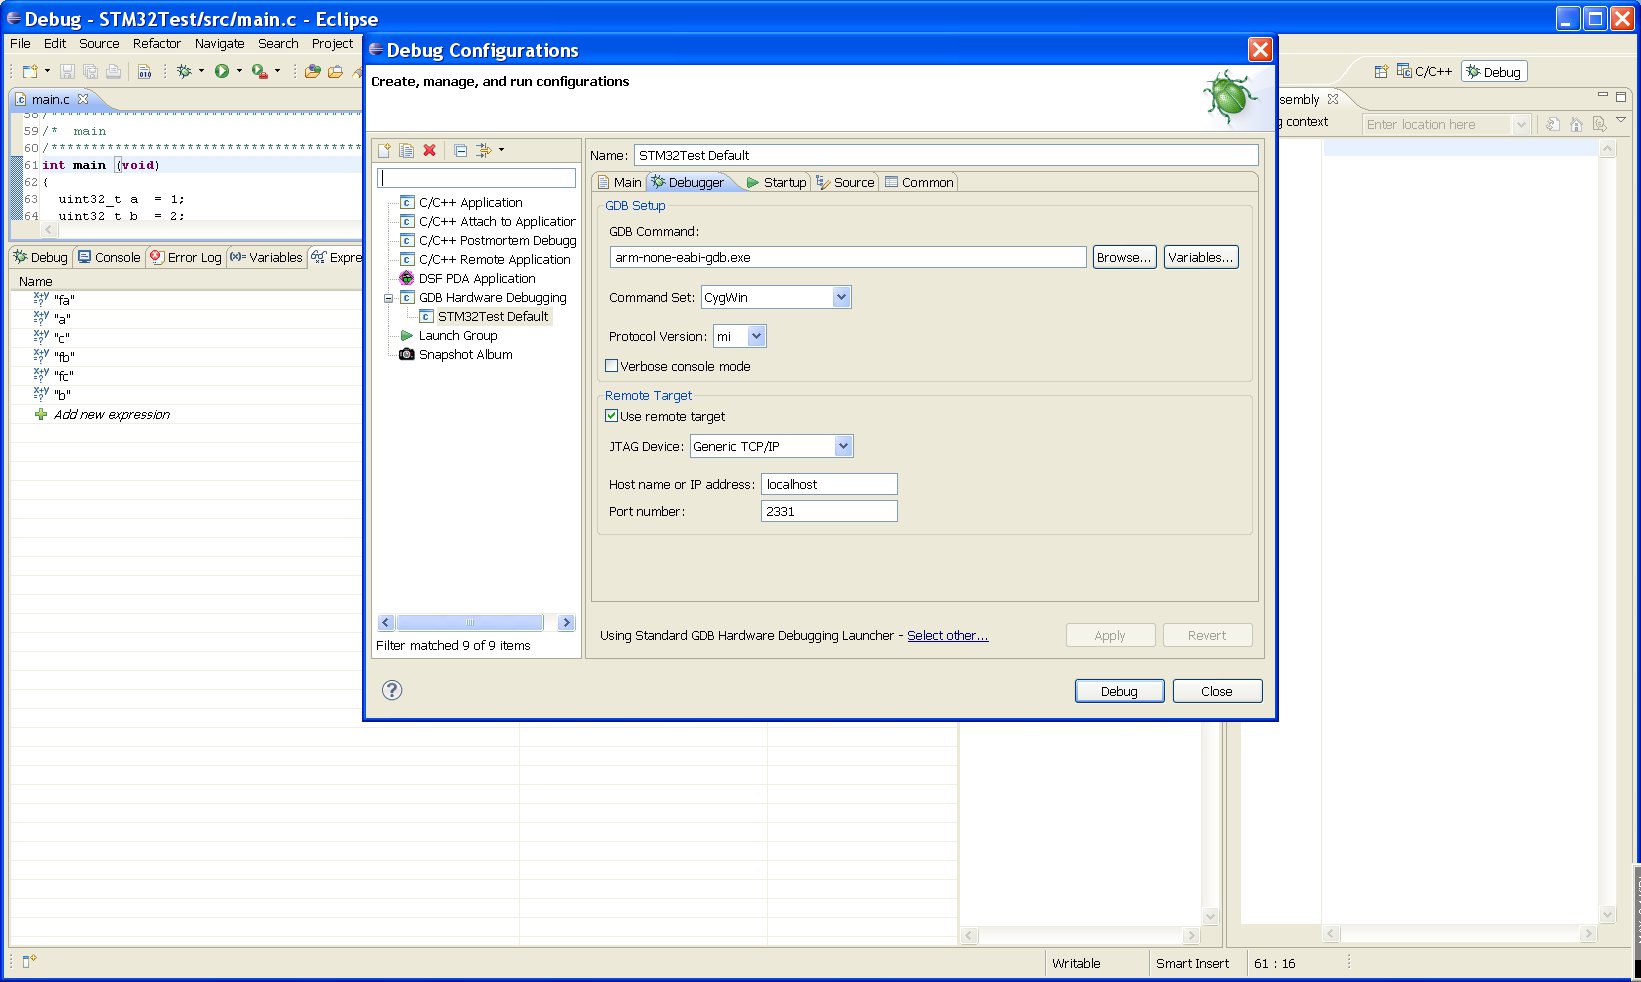Viewport: 1641px width, 982px height.
Task: Open the Protocol Version dropdown
Action: tap(757, 336)
